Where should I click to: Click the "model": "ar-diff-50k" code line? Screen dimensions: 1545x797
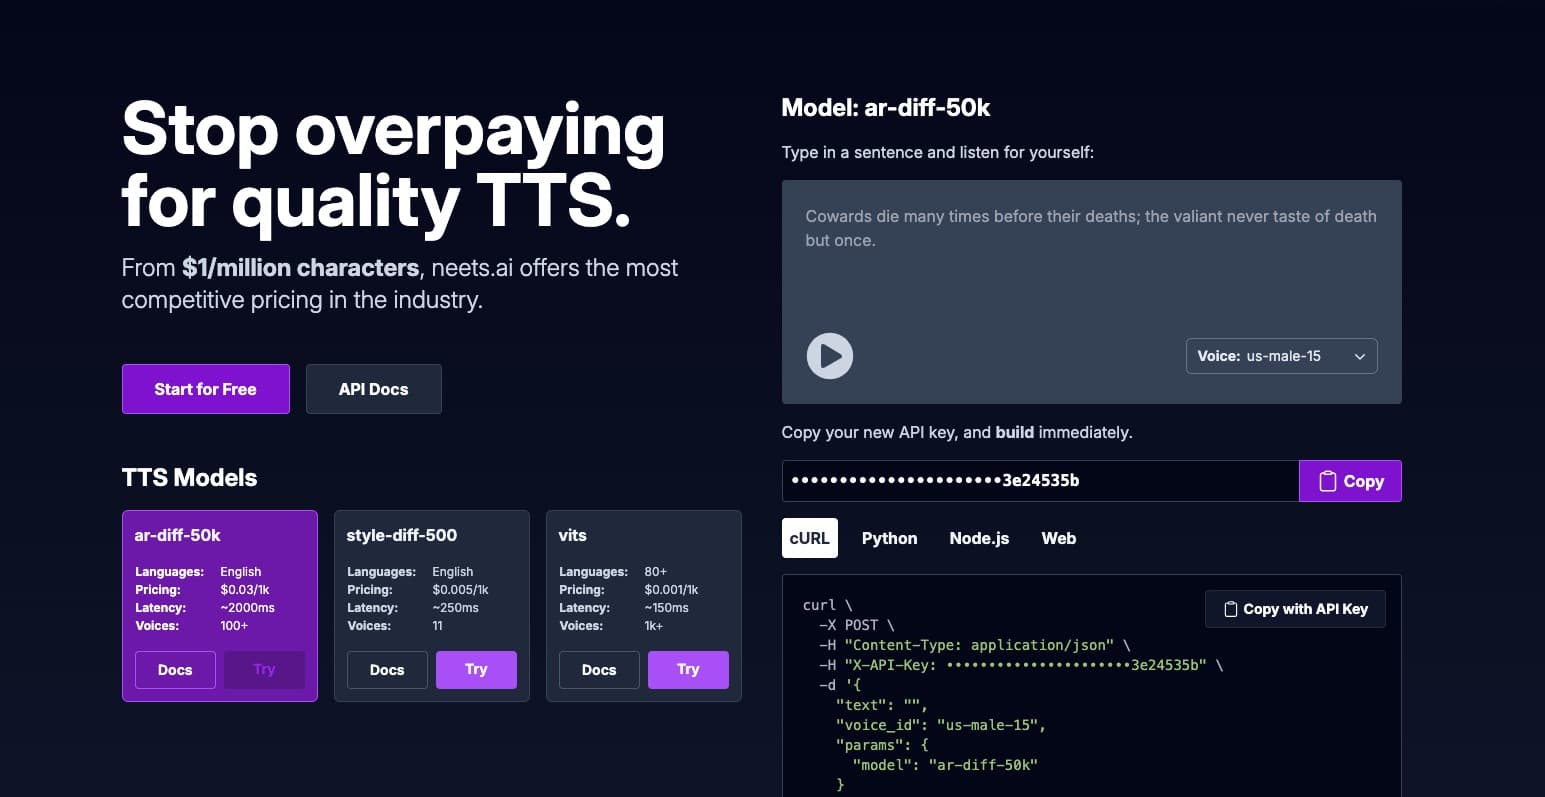[x=945, y=765]
